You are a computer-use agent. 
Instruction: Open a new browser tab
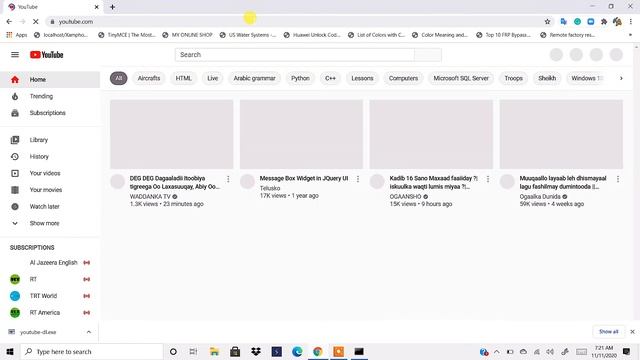pyautogui.click(x=112, y=7)
